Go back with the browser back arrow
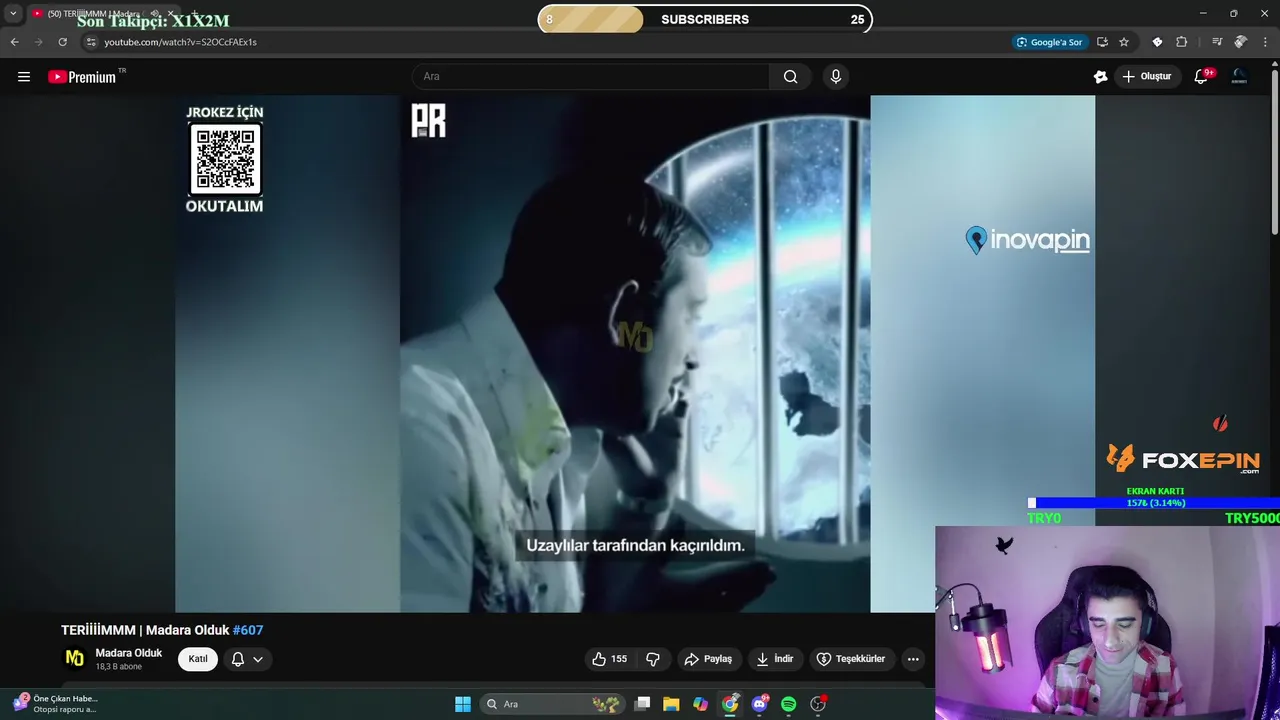 (x=14, y=42)
